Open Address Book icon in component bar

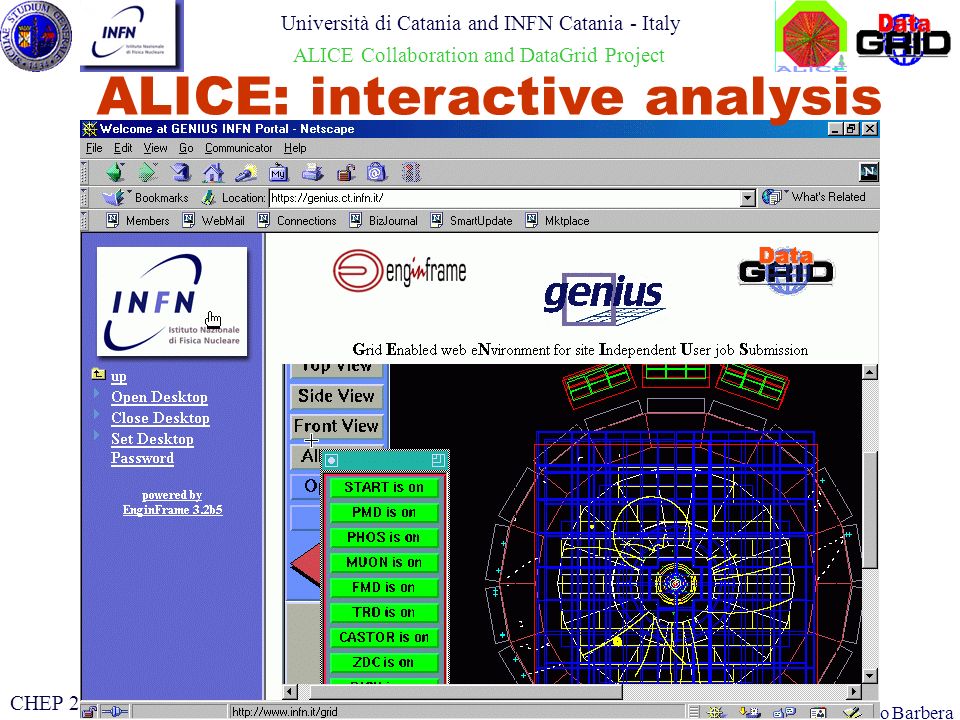818,712
